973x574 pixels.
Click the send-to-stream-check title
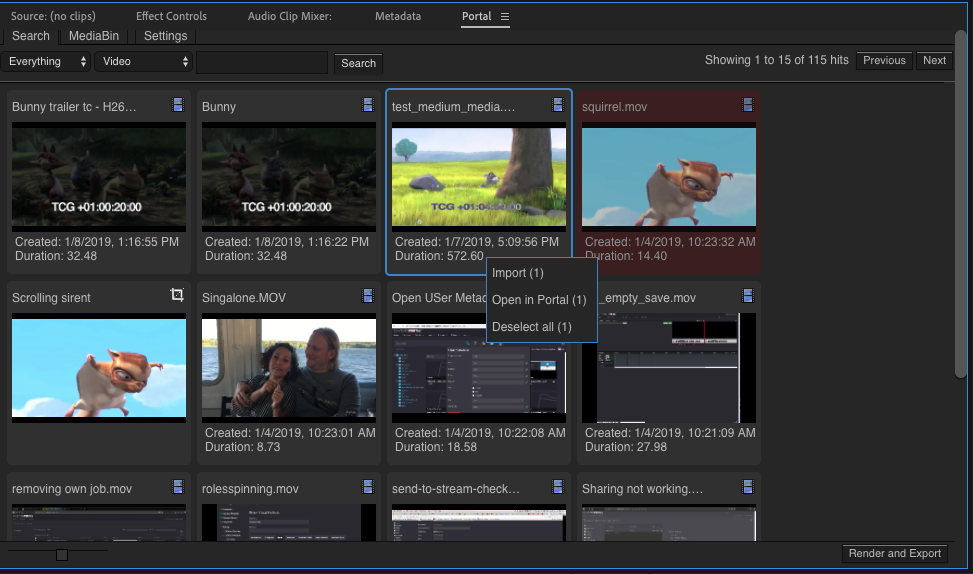coord(455,489)
